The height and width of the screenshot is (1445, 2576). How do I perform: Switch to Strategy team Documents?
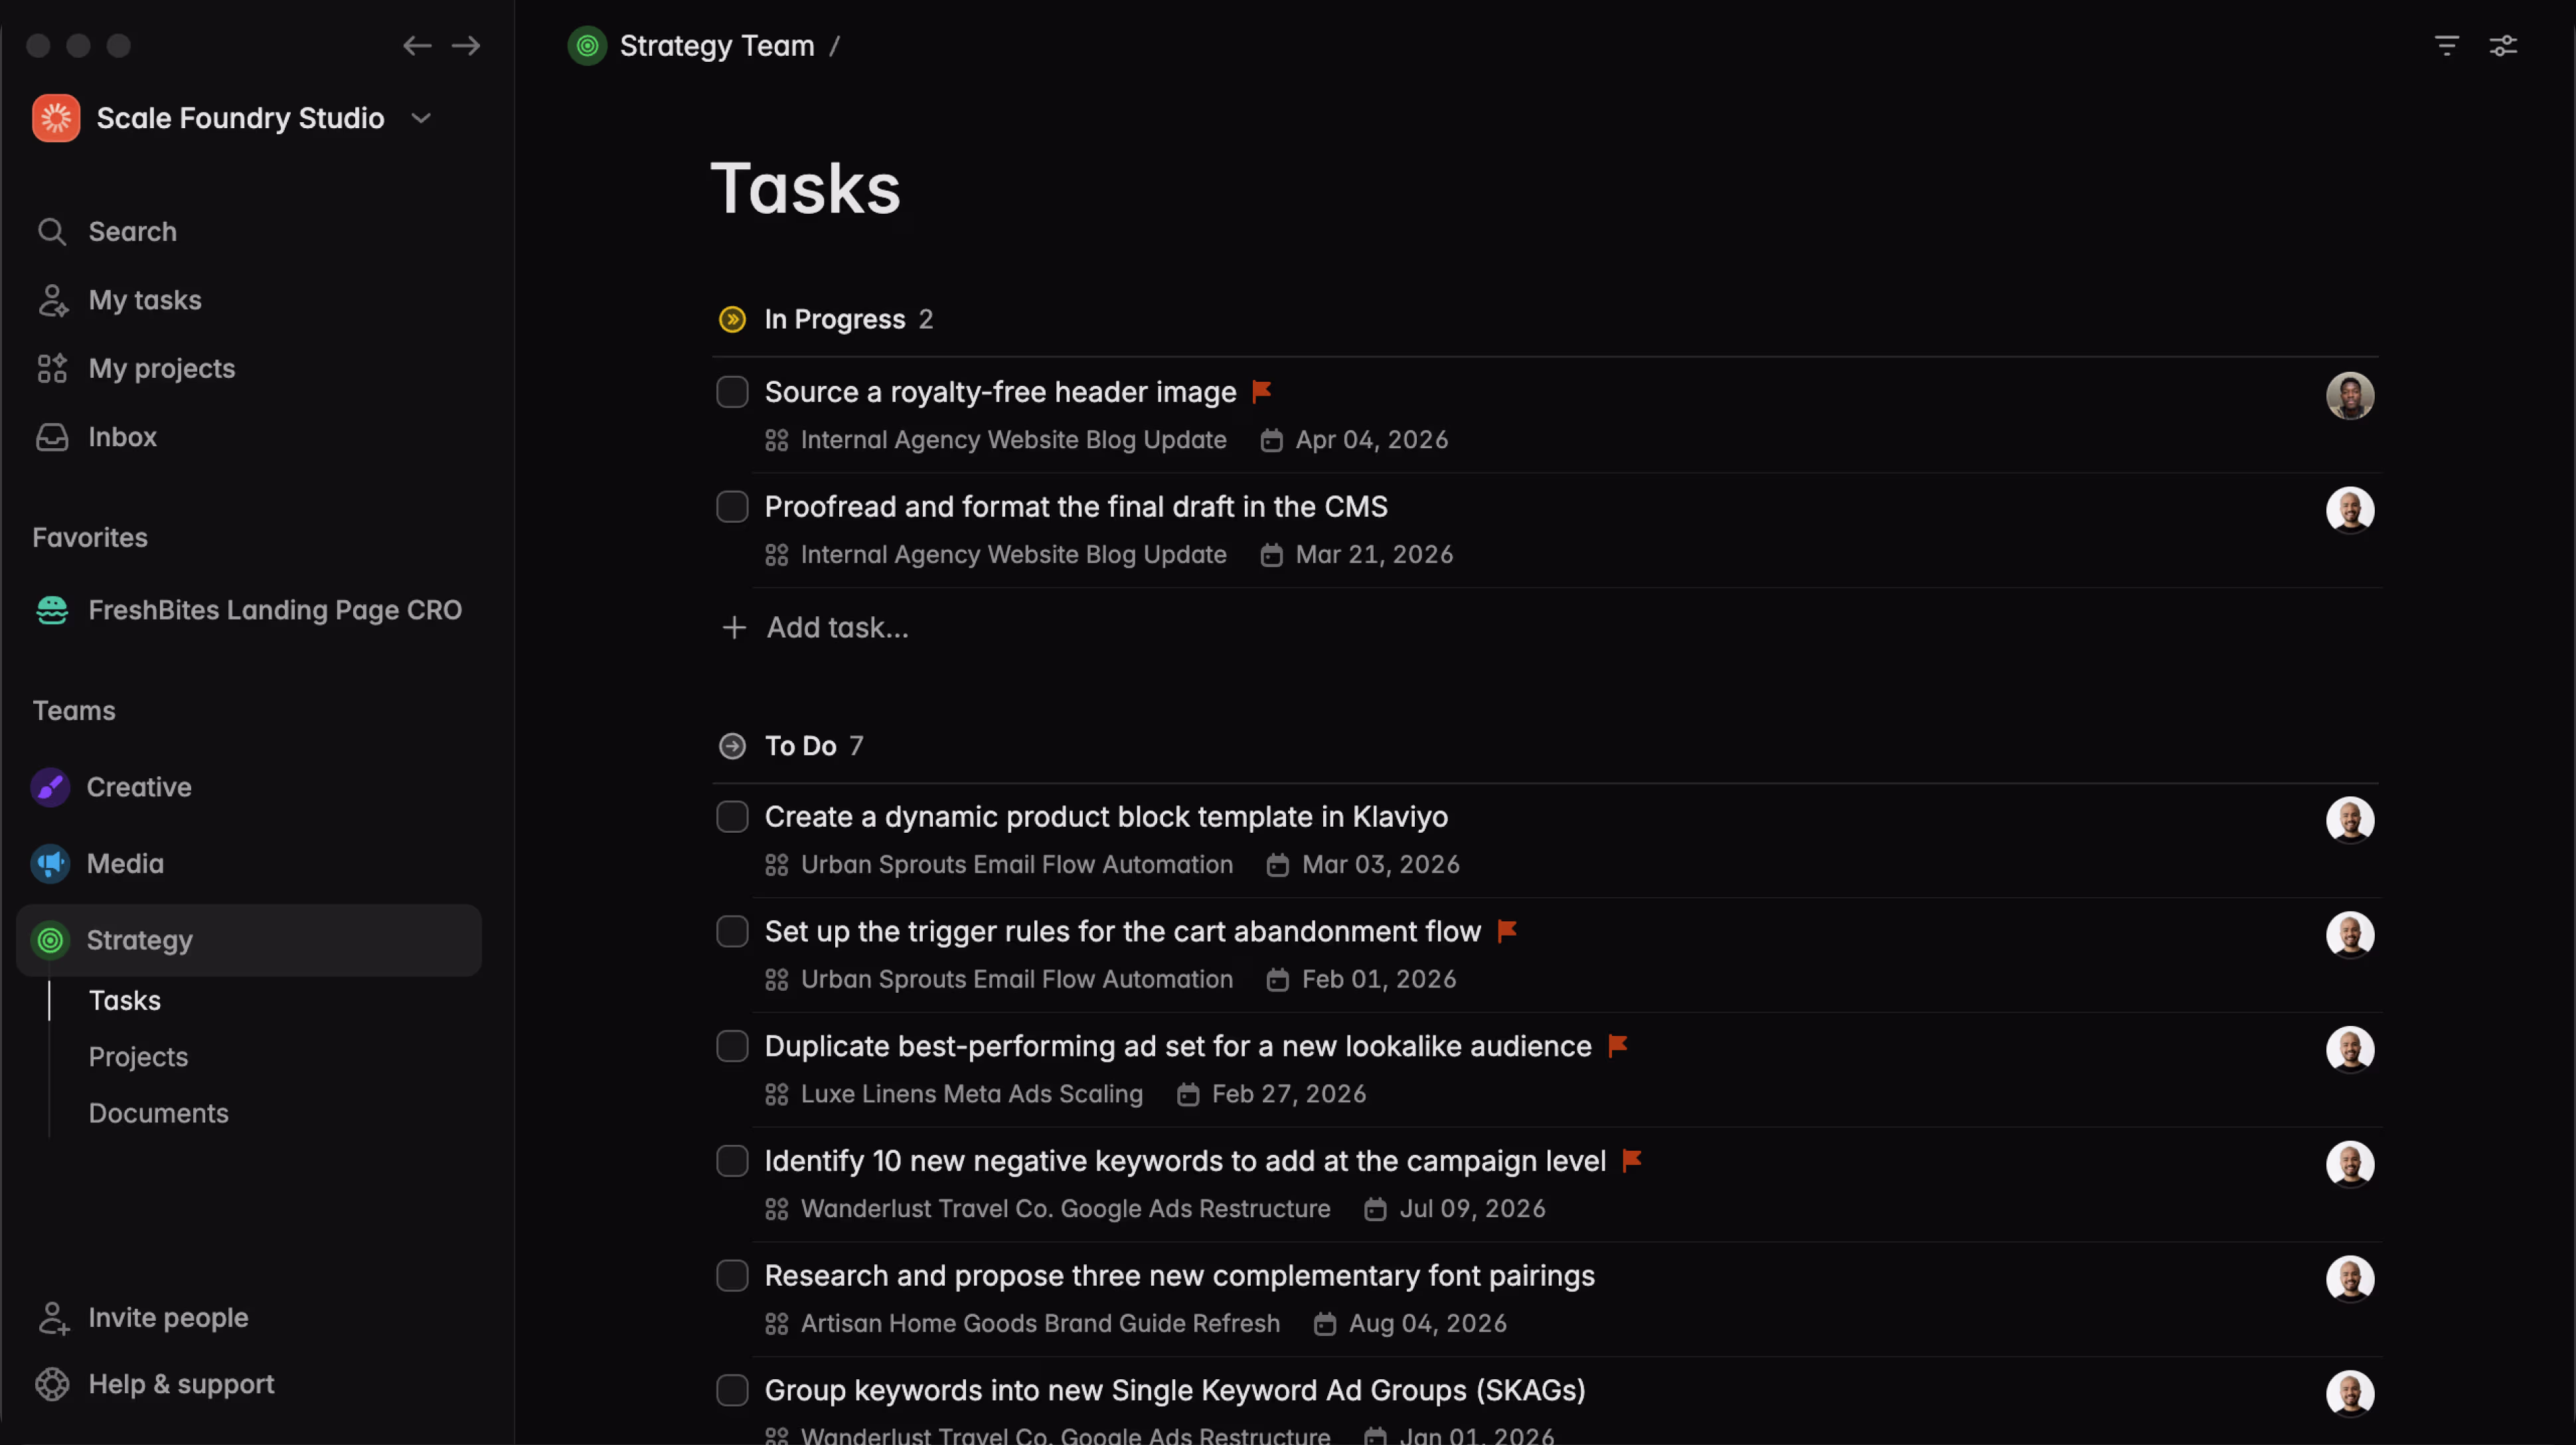coord(158,1113)
